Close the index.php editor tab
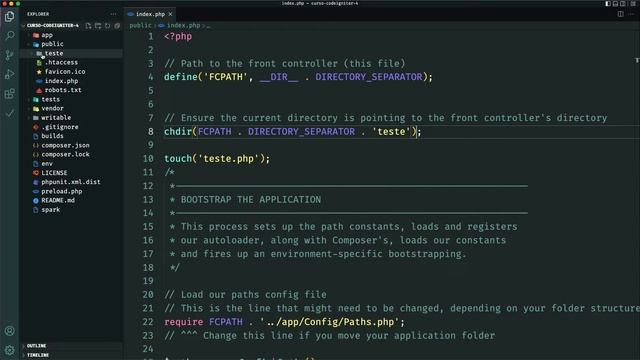The image size is (640, 360). click(x=170, y=14)
